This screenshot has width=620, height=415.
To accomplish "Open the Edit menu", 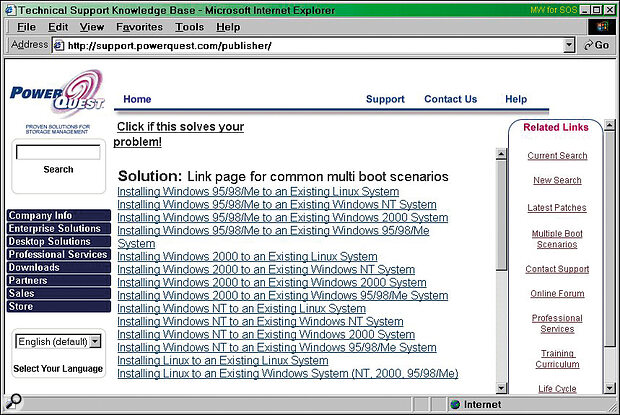I will 58,27.
